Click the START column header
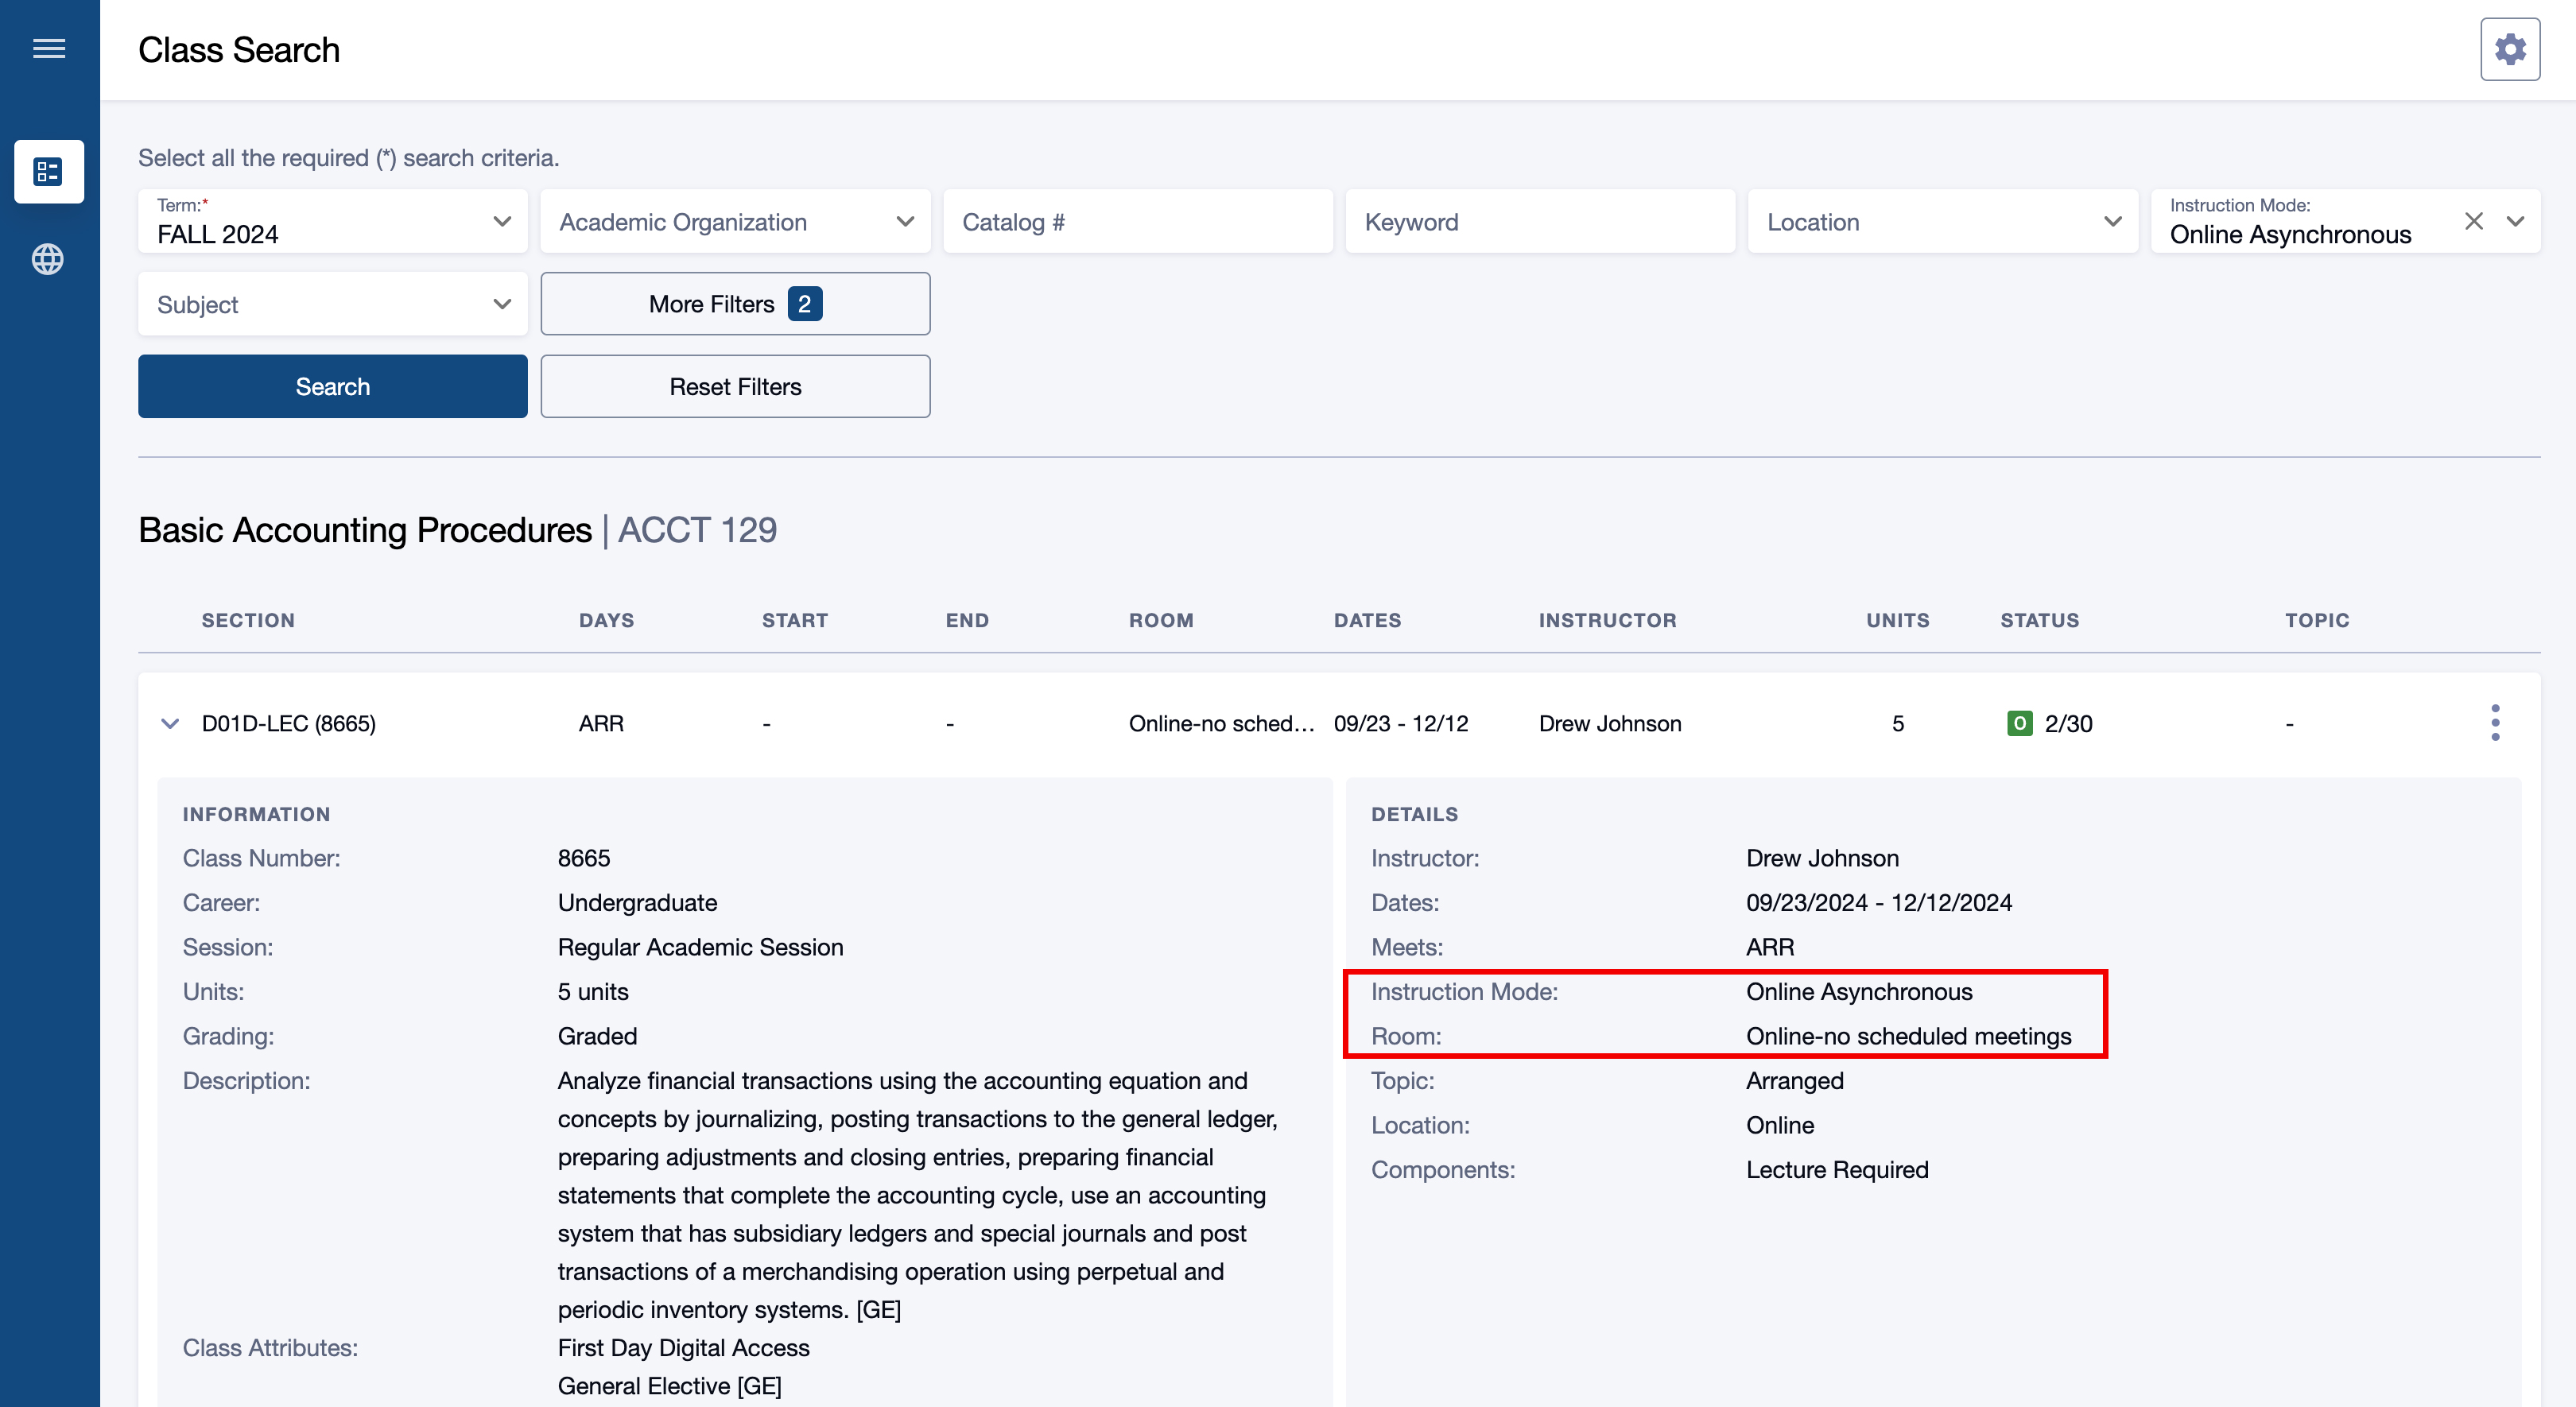 [795, 620]
